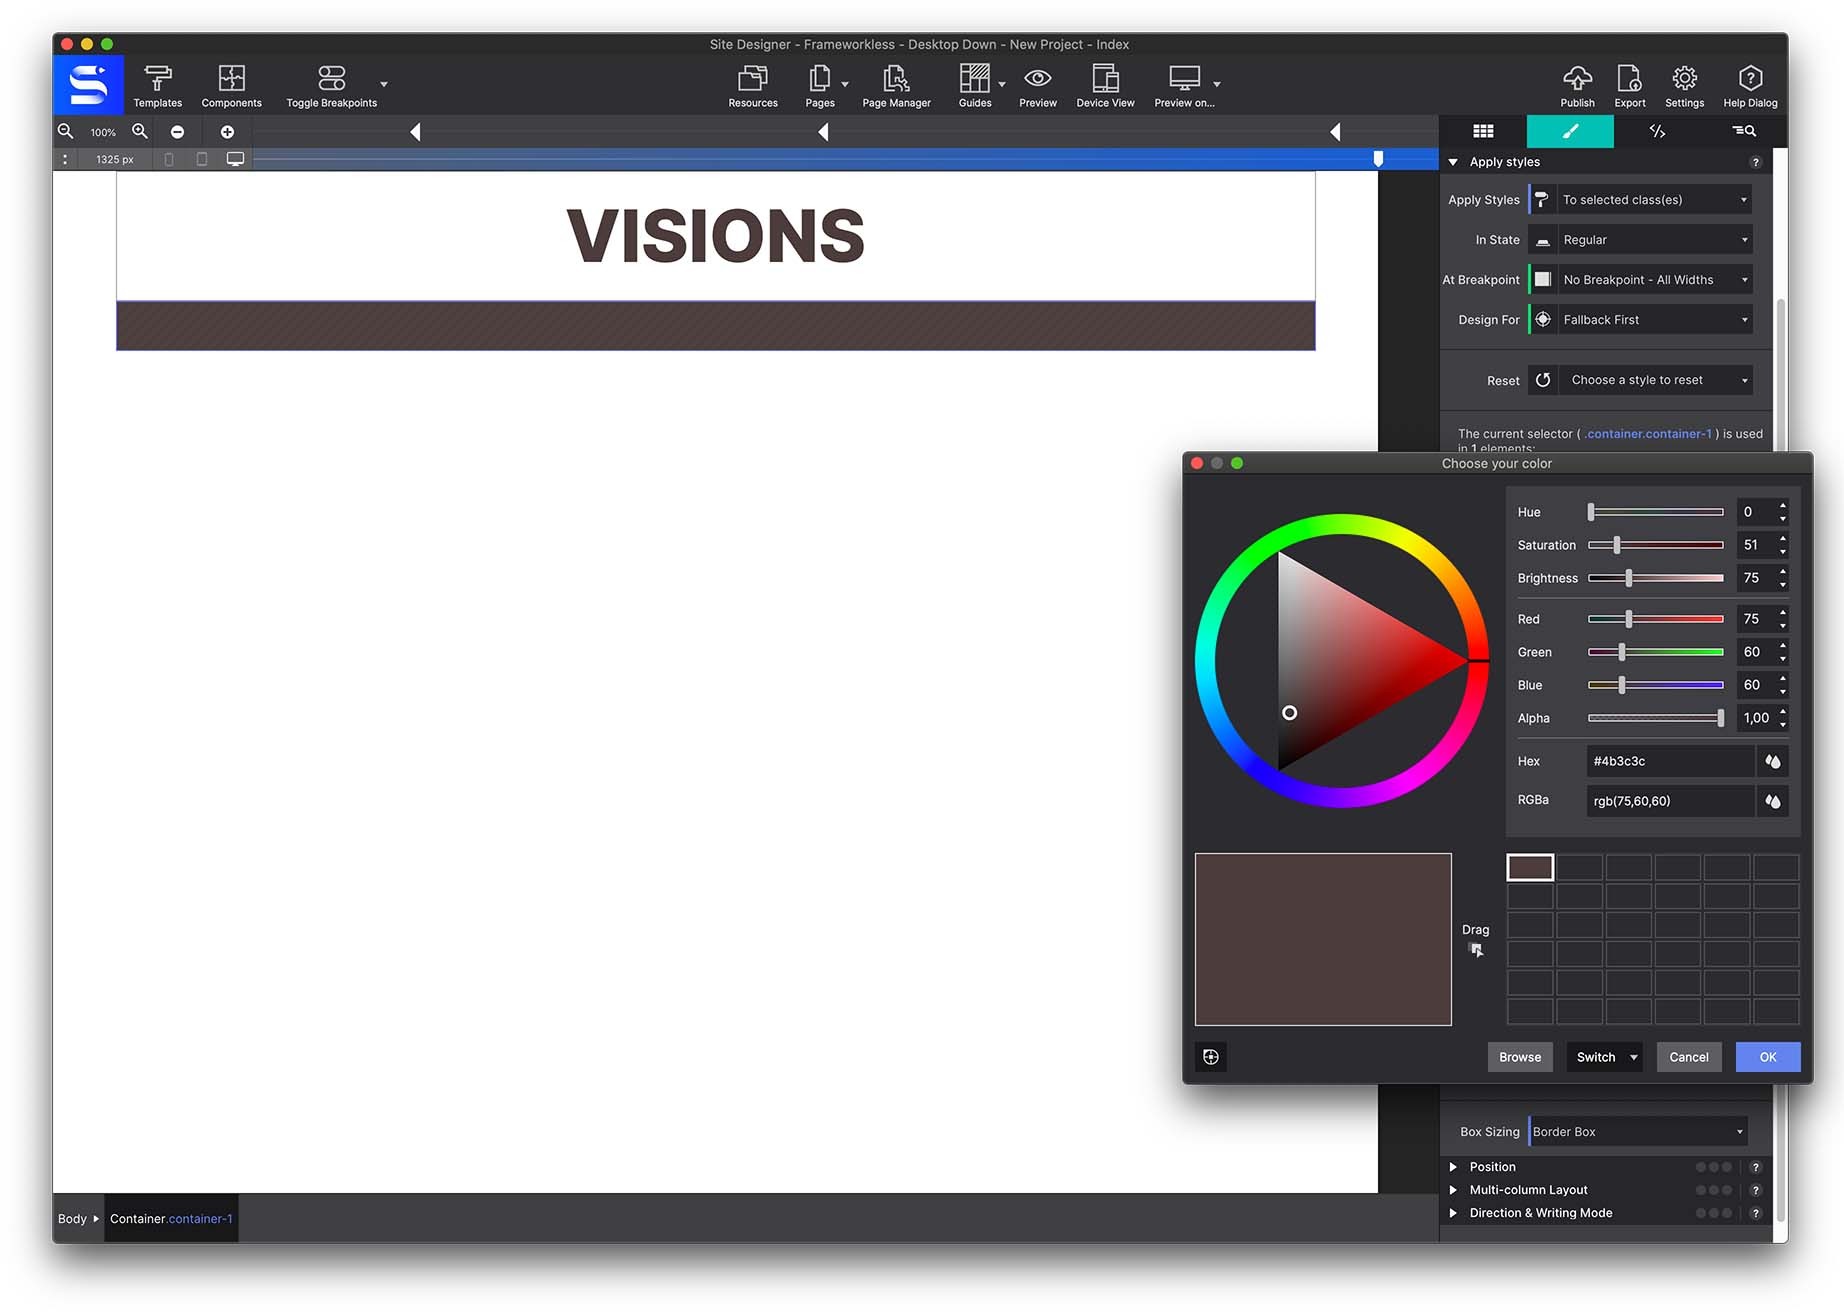Select Body in the breadcrumb bar

click(x=72, y=1219)
